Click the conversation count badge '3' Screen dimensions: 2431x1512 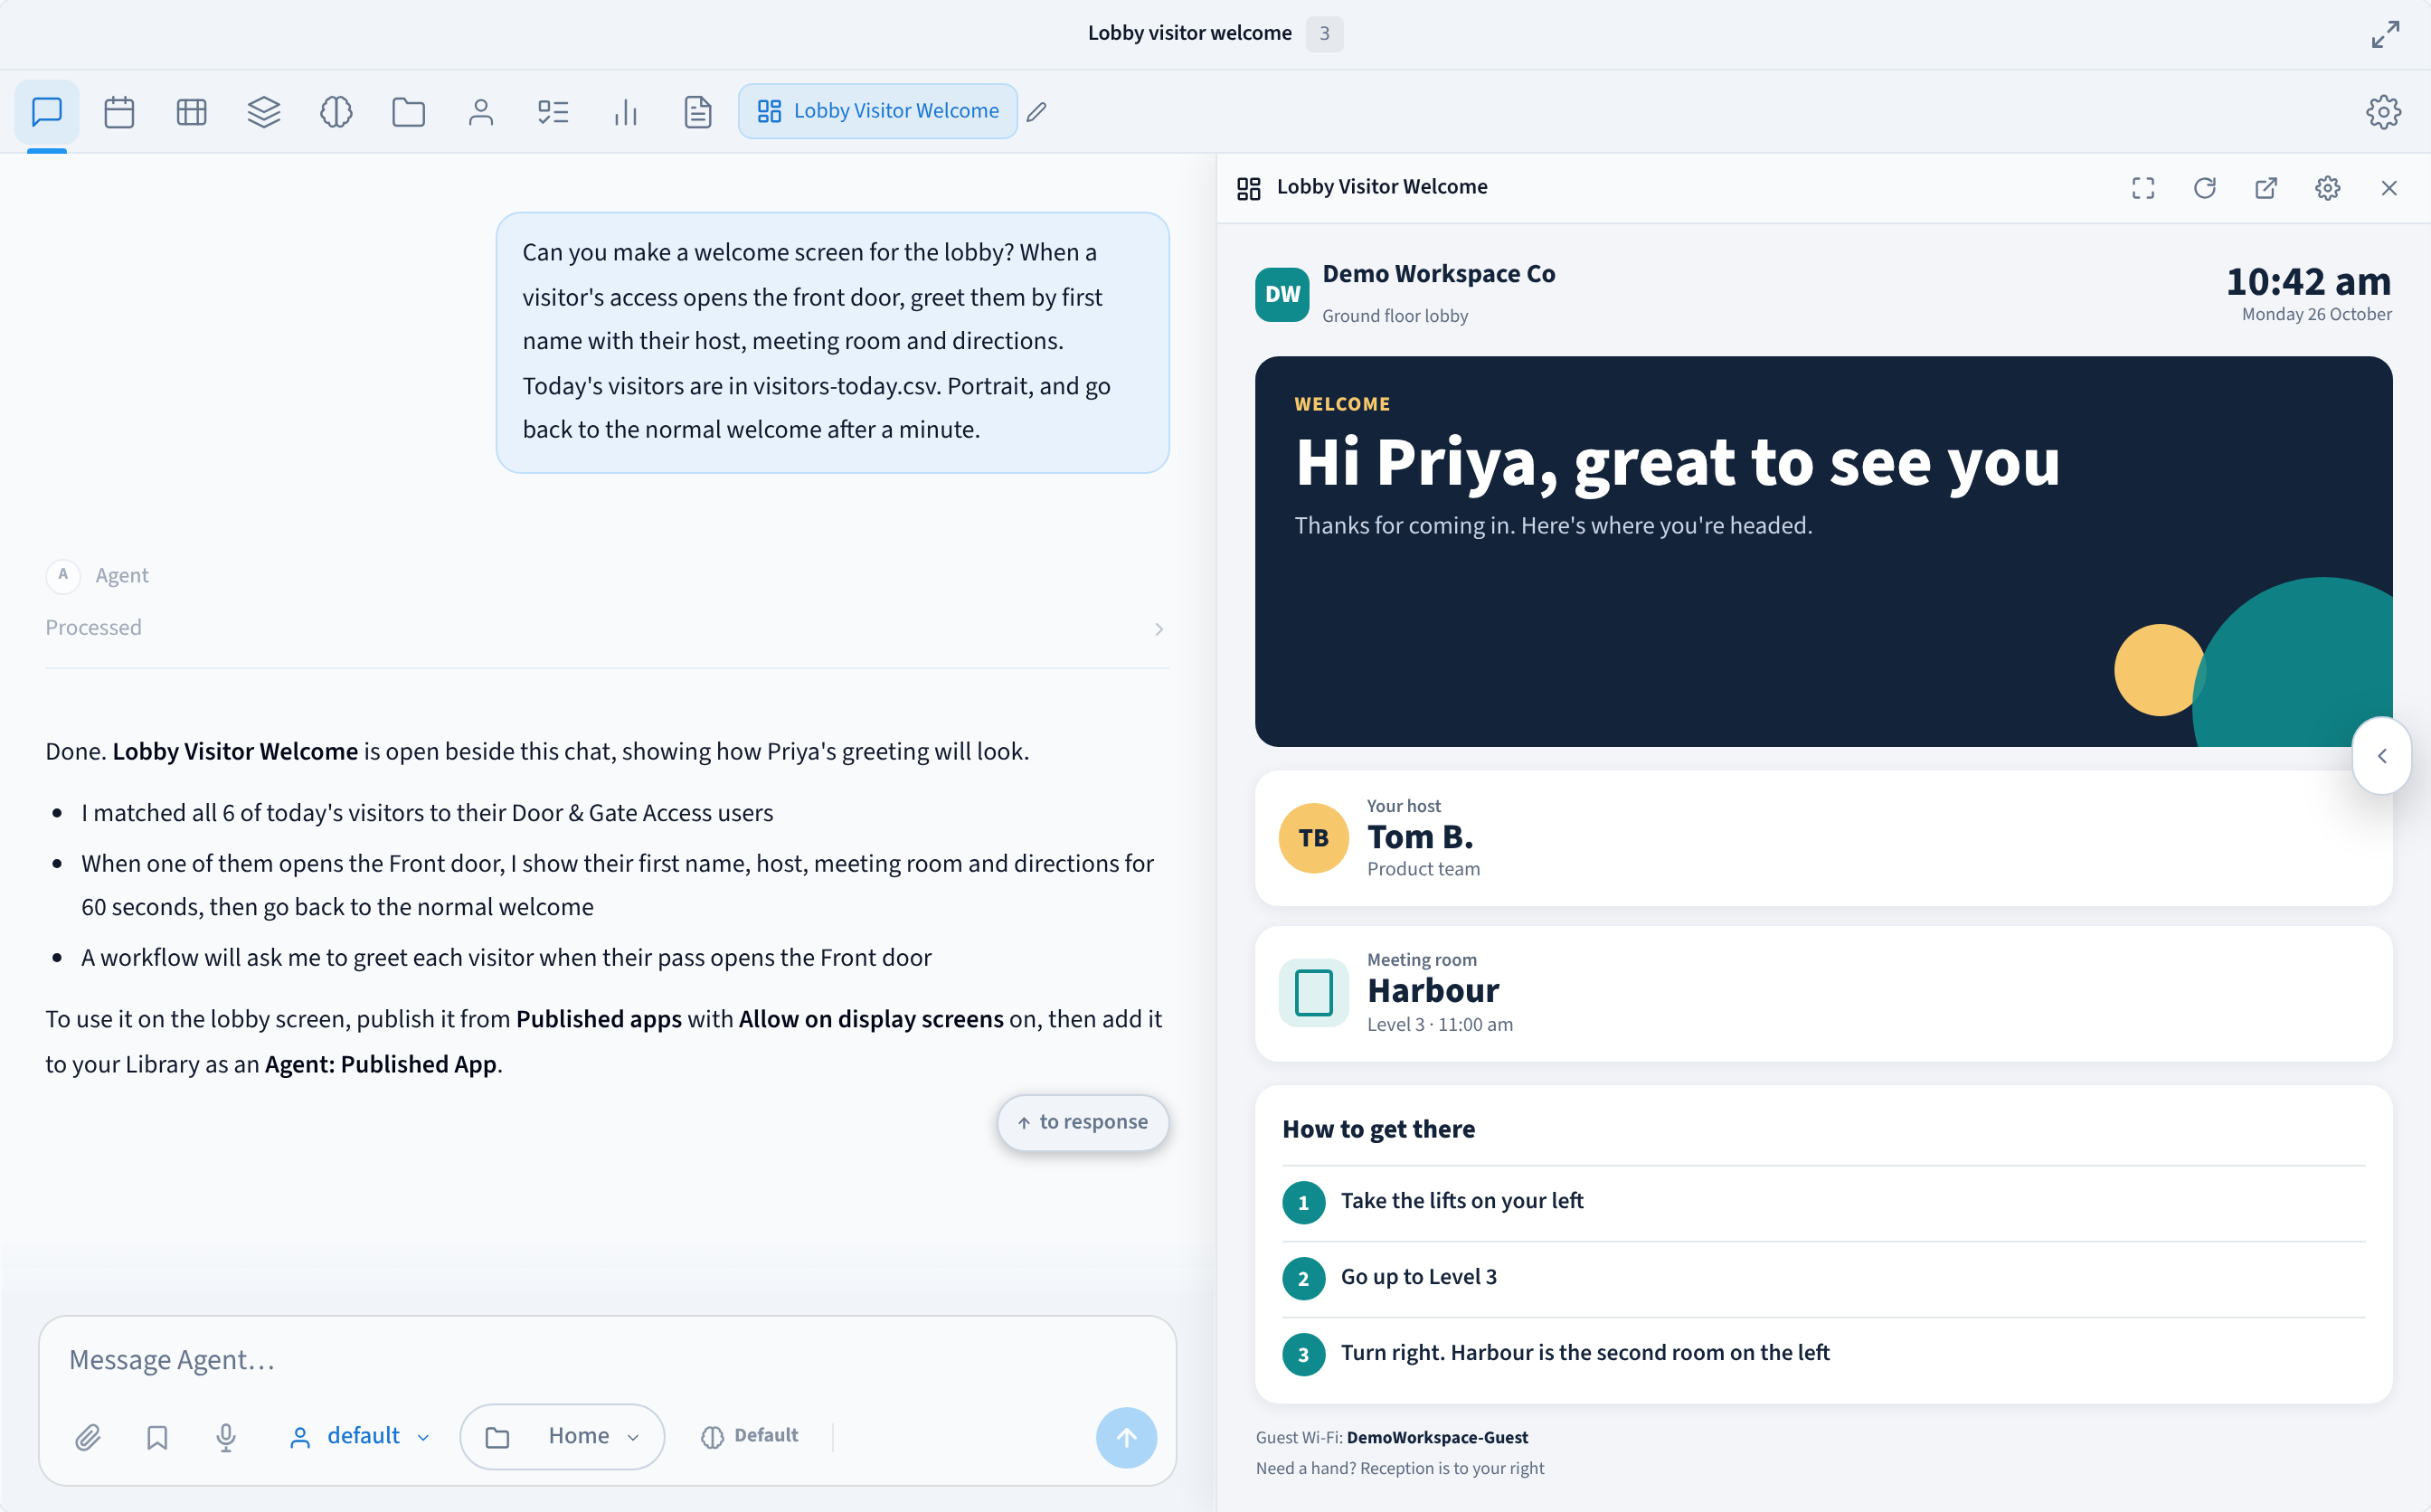[x=1324, y=33]
